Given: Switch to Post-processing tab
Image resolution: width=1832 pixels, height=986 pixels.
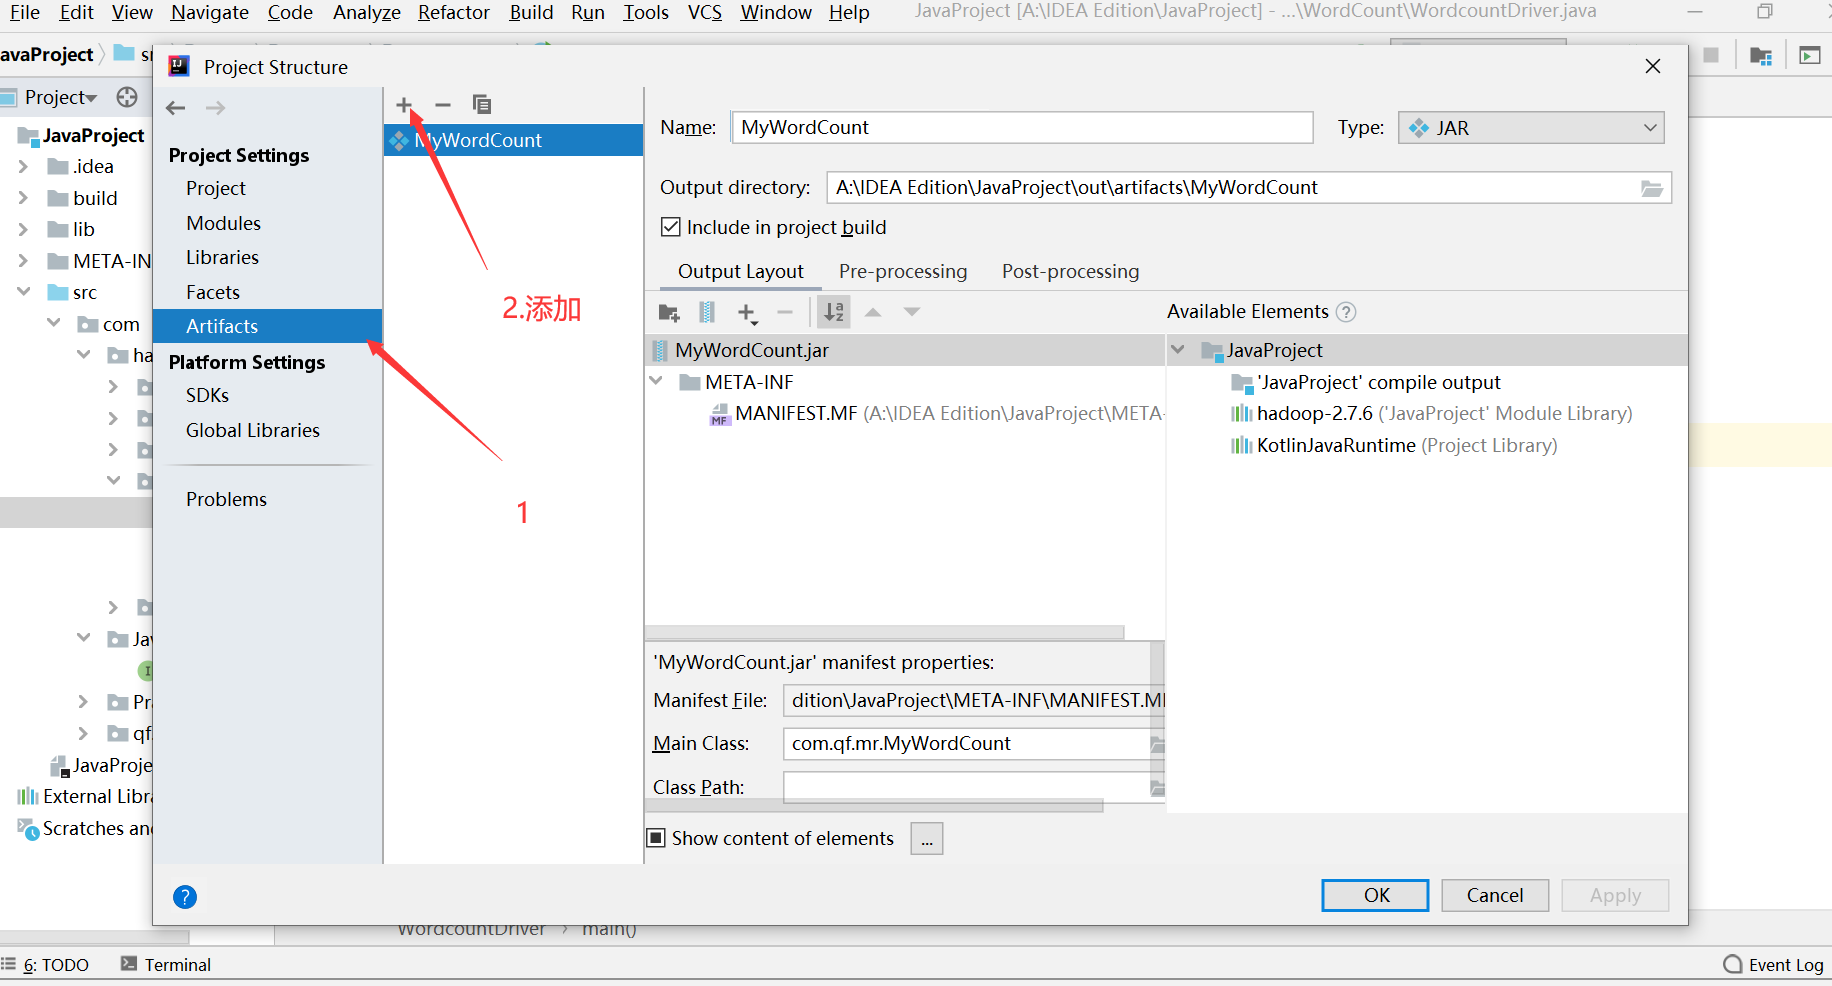Looking at the screenshot, I should coord(1070,272).
